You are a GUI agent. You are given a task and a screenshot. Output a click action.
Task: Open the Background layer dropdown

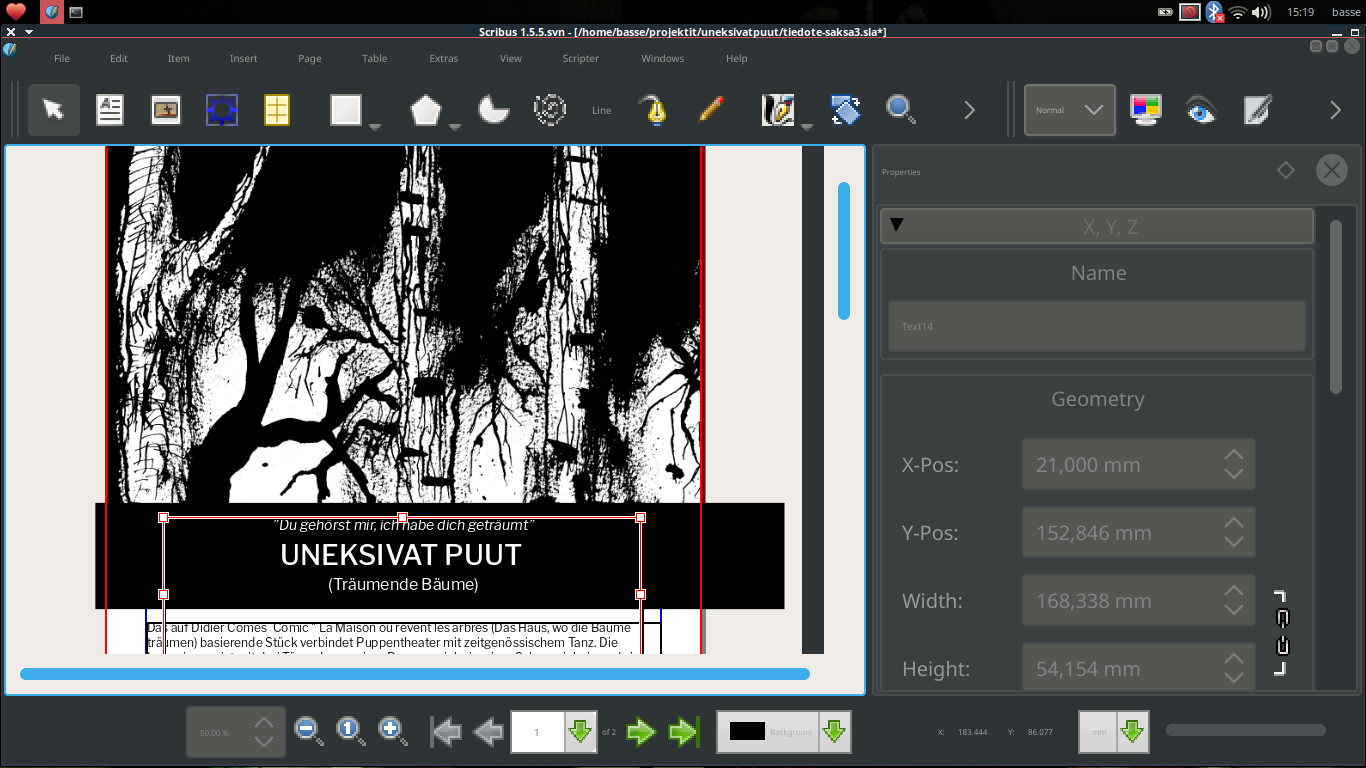(834, 732)
